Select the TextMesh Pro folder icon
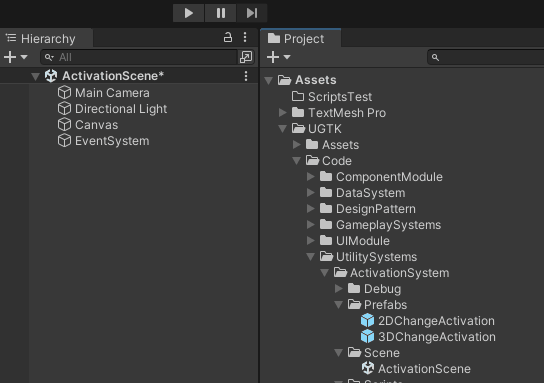544x383 pixels. 298,112
